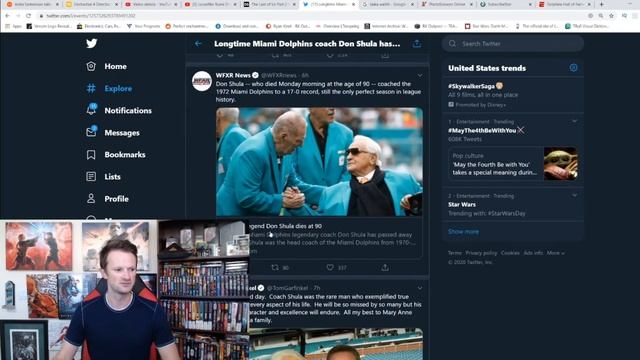
Task: Open the Internet Archive bookmark
Action: point(386,26)
